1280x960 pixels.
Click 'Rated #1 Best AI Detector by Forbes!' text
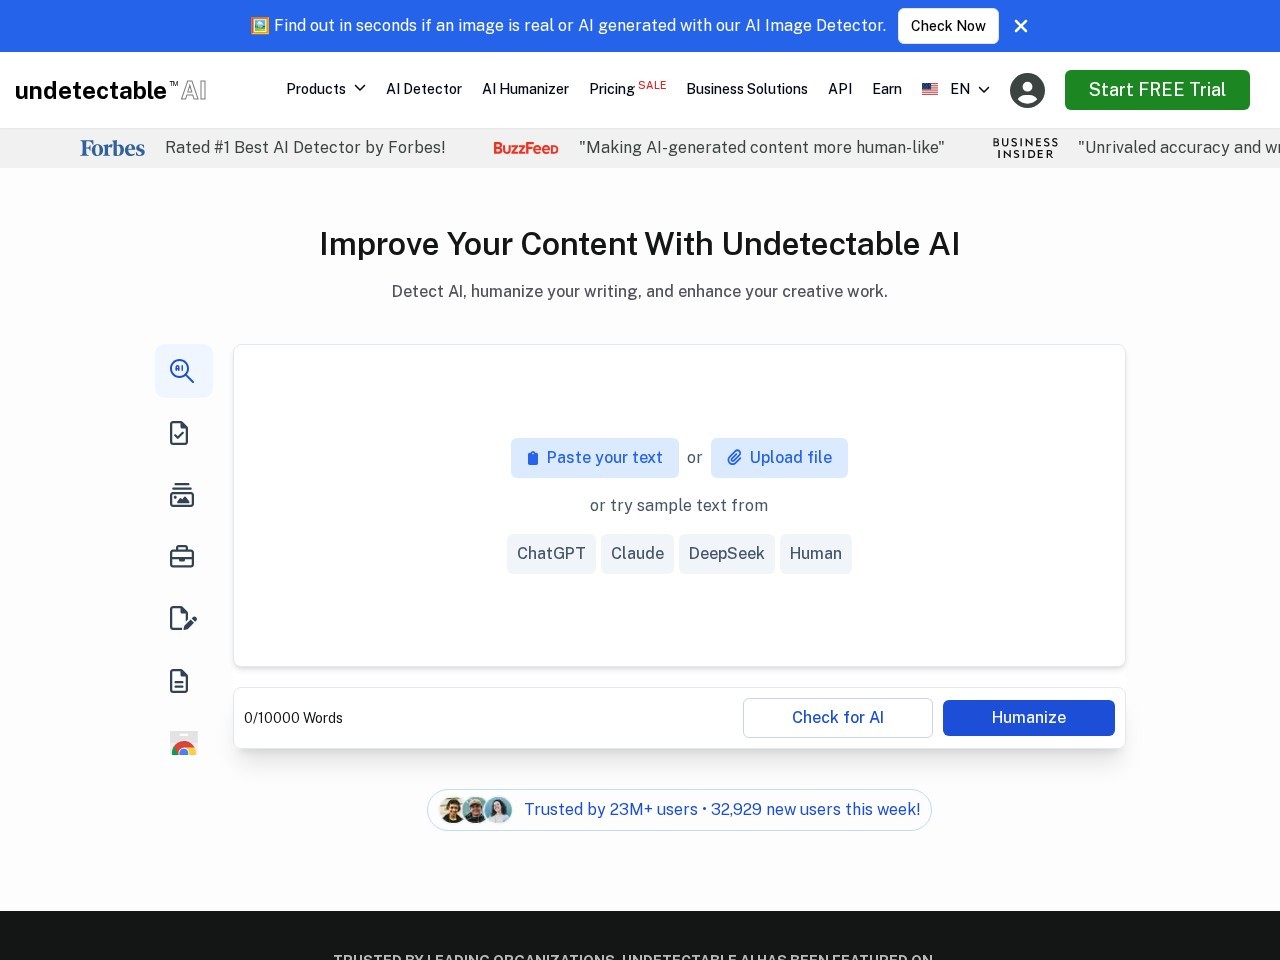(305, 148)
